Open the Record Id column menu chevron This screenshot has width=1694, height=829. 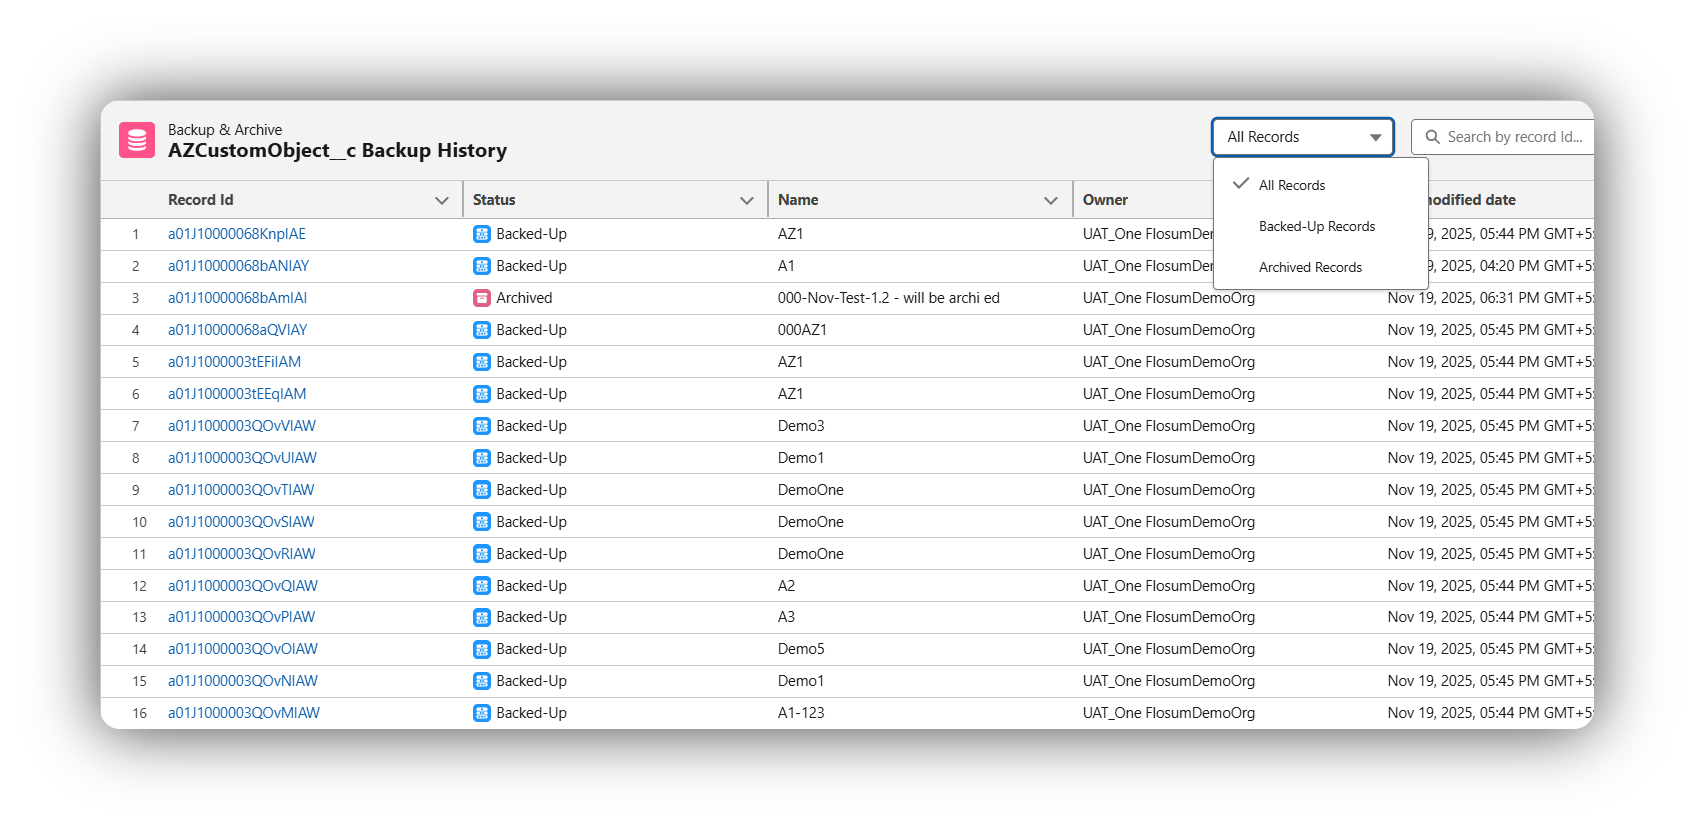[x=441, y=200]
